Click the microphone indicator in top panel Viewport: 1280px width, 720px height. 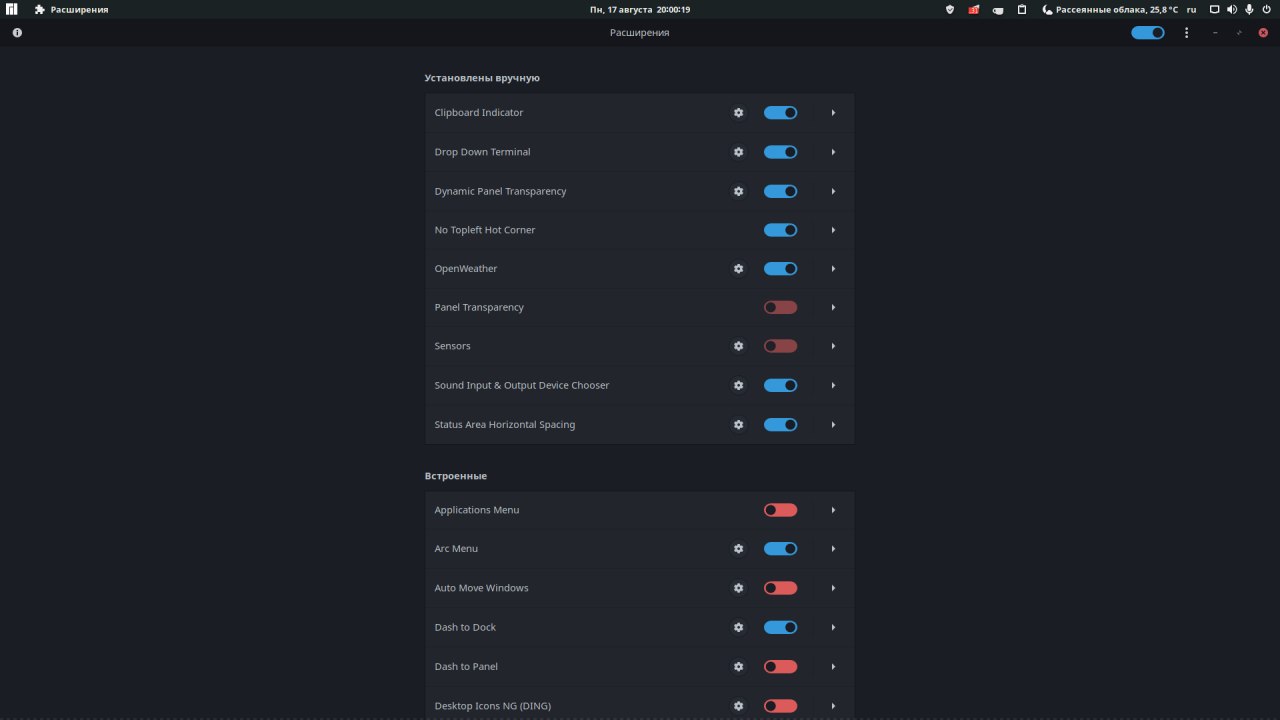click(1249, 9)
